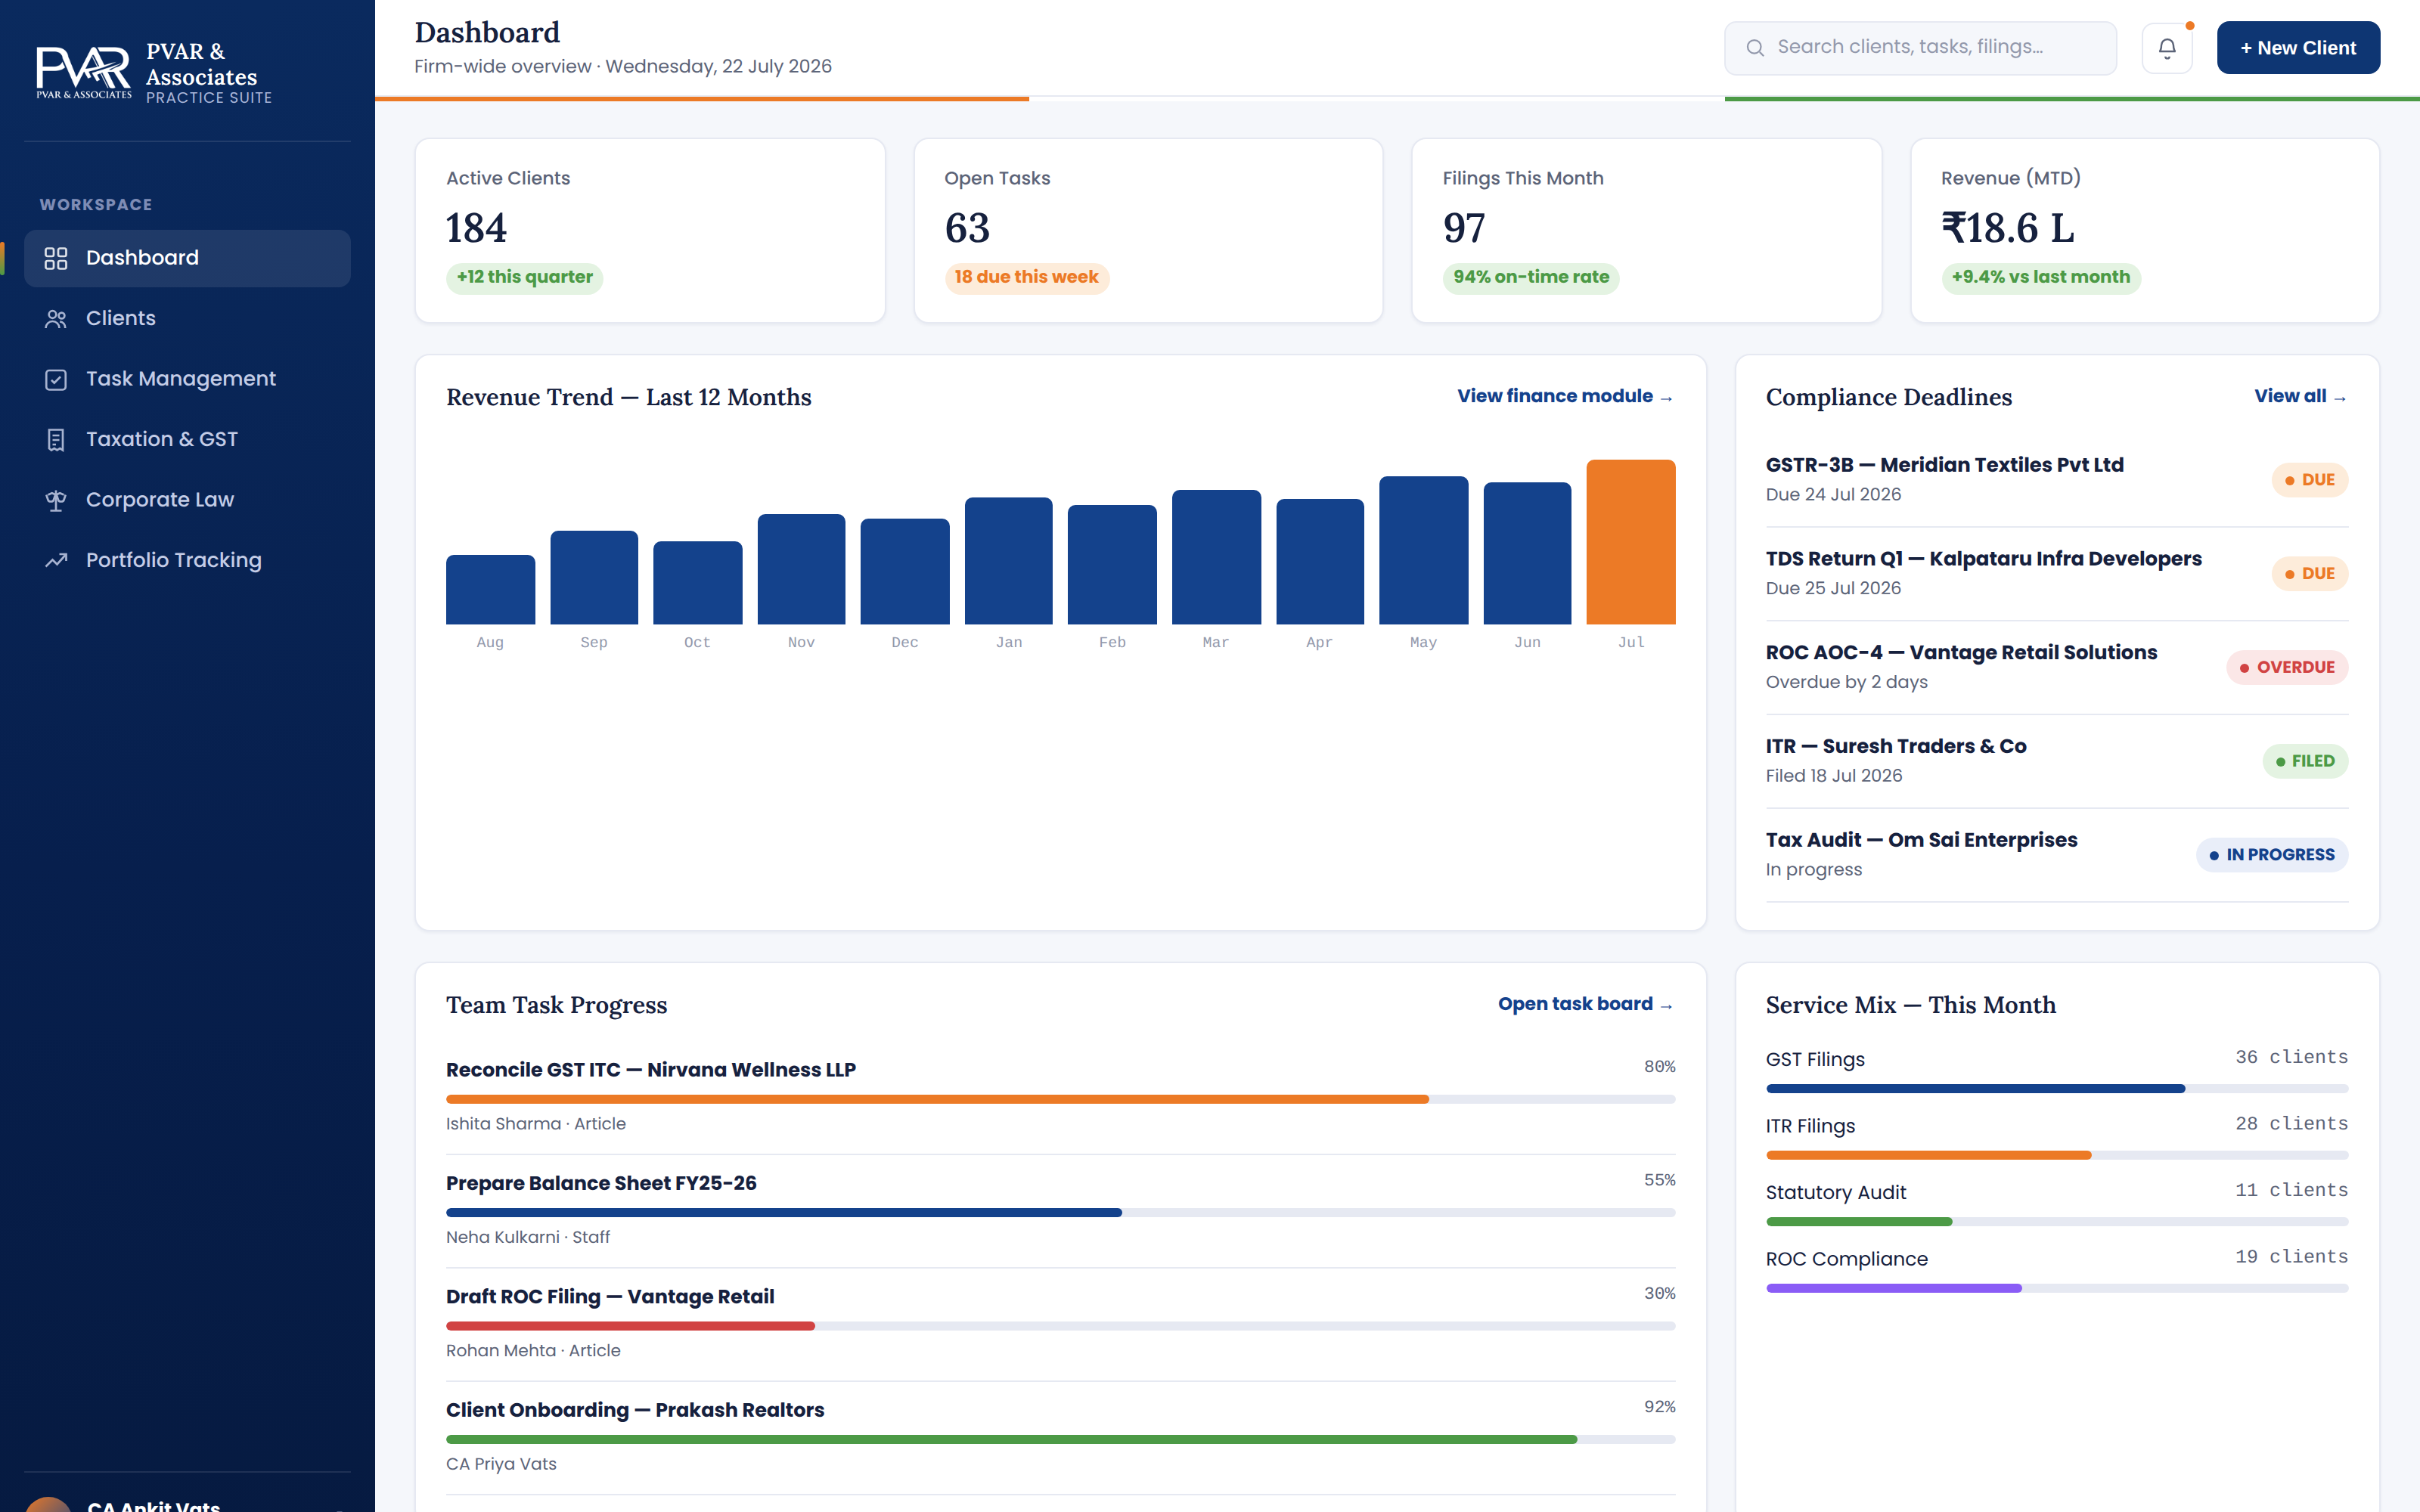This screenshot has width=2420, height=1512.
Task: Open the Filings This Month card
Action: (1646, 231)
